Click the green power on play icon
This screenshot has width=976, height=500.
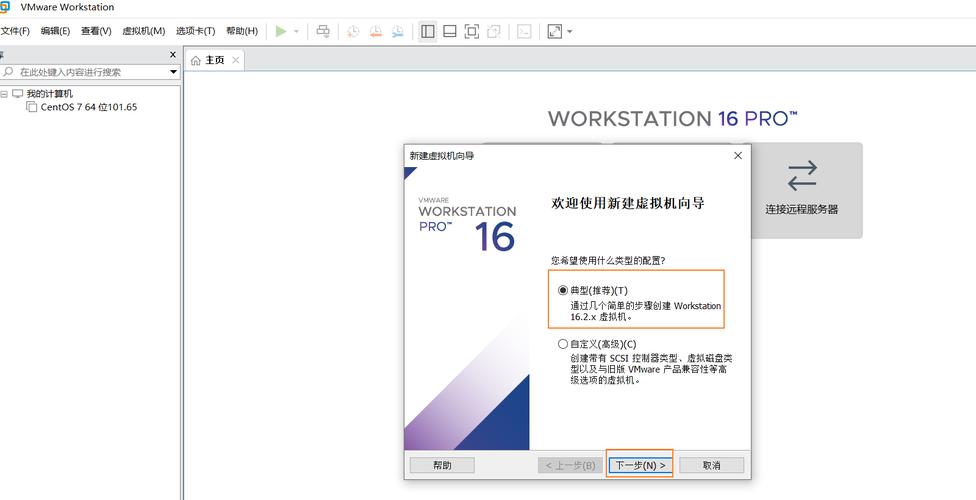281,31
